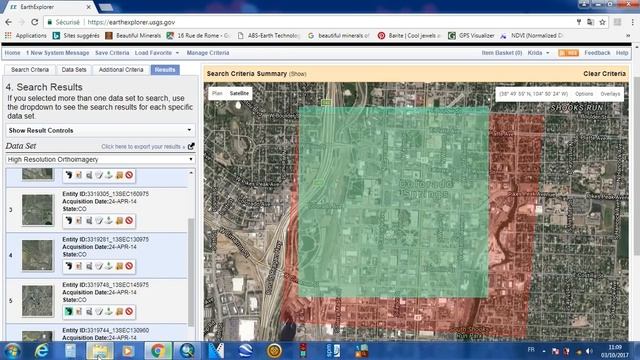This screenshot has width=640, height=360.
Task: Switch the map to Satellite view
Action: coord(239,93)
